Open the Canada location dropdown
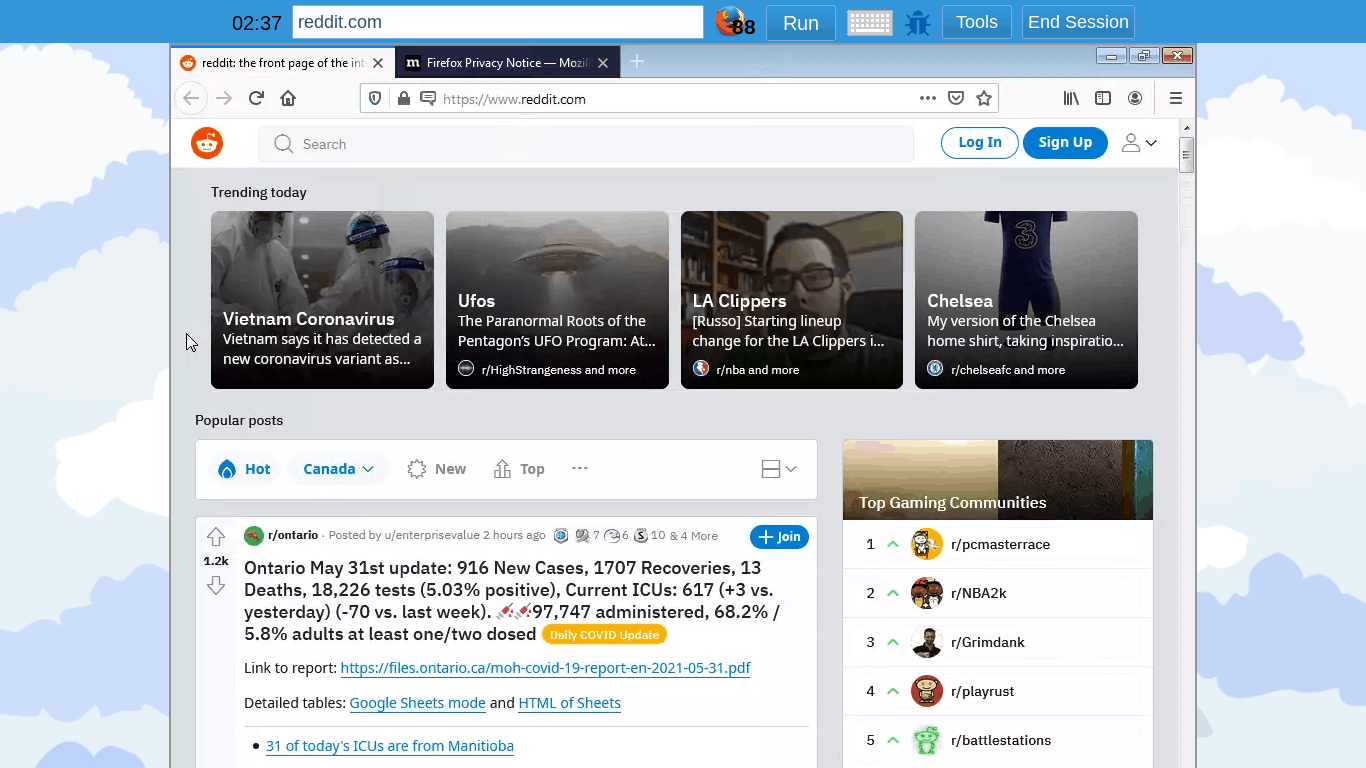Image resolution: width=1366 pixels, height=768 pixels. point(338,469)
